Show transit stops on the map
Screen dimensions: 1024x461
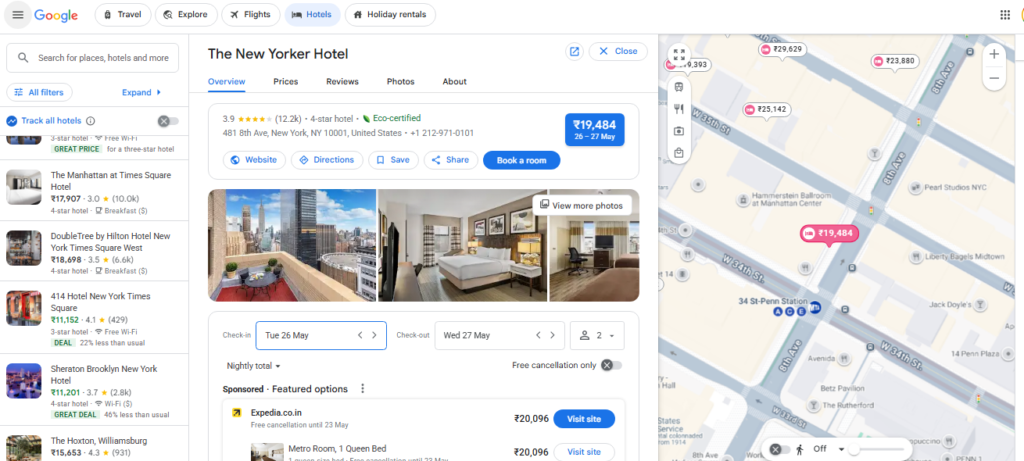pyautogui.click(x=679, y=86)
